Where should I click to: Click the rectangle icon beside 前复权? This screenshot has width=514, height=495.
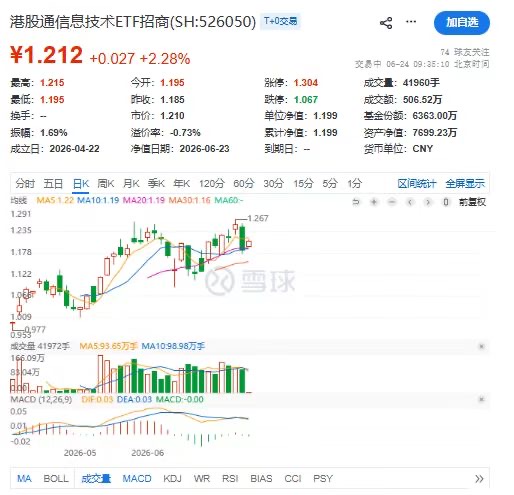point(446,202)
